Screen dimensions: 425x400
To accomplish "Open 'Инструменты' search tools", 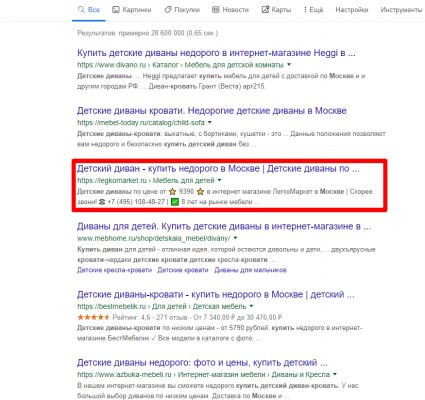I will (401, 10).
